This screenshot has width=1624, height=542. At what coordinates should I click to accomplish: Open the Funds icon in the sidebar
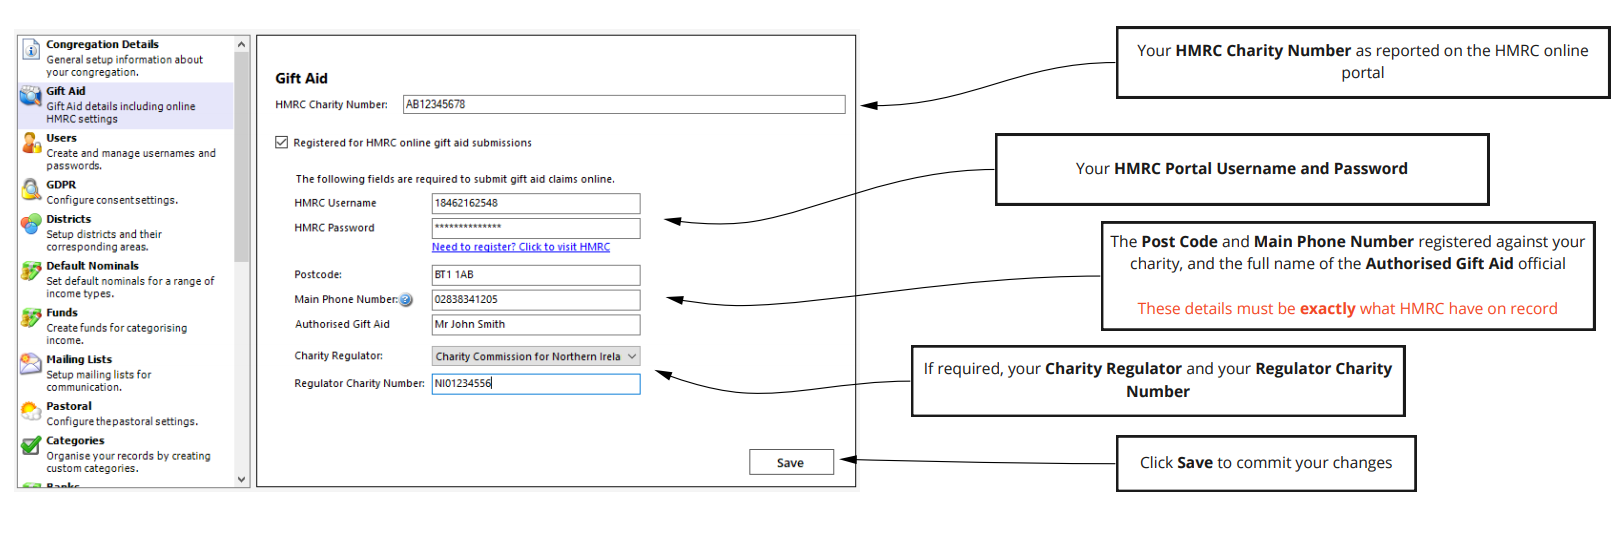click(x=31, y=318)
